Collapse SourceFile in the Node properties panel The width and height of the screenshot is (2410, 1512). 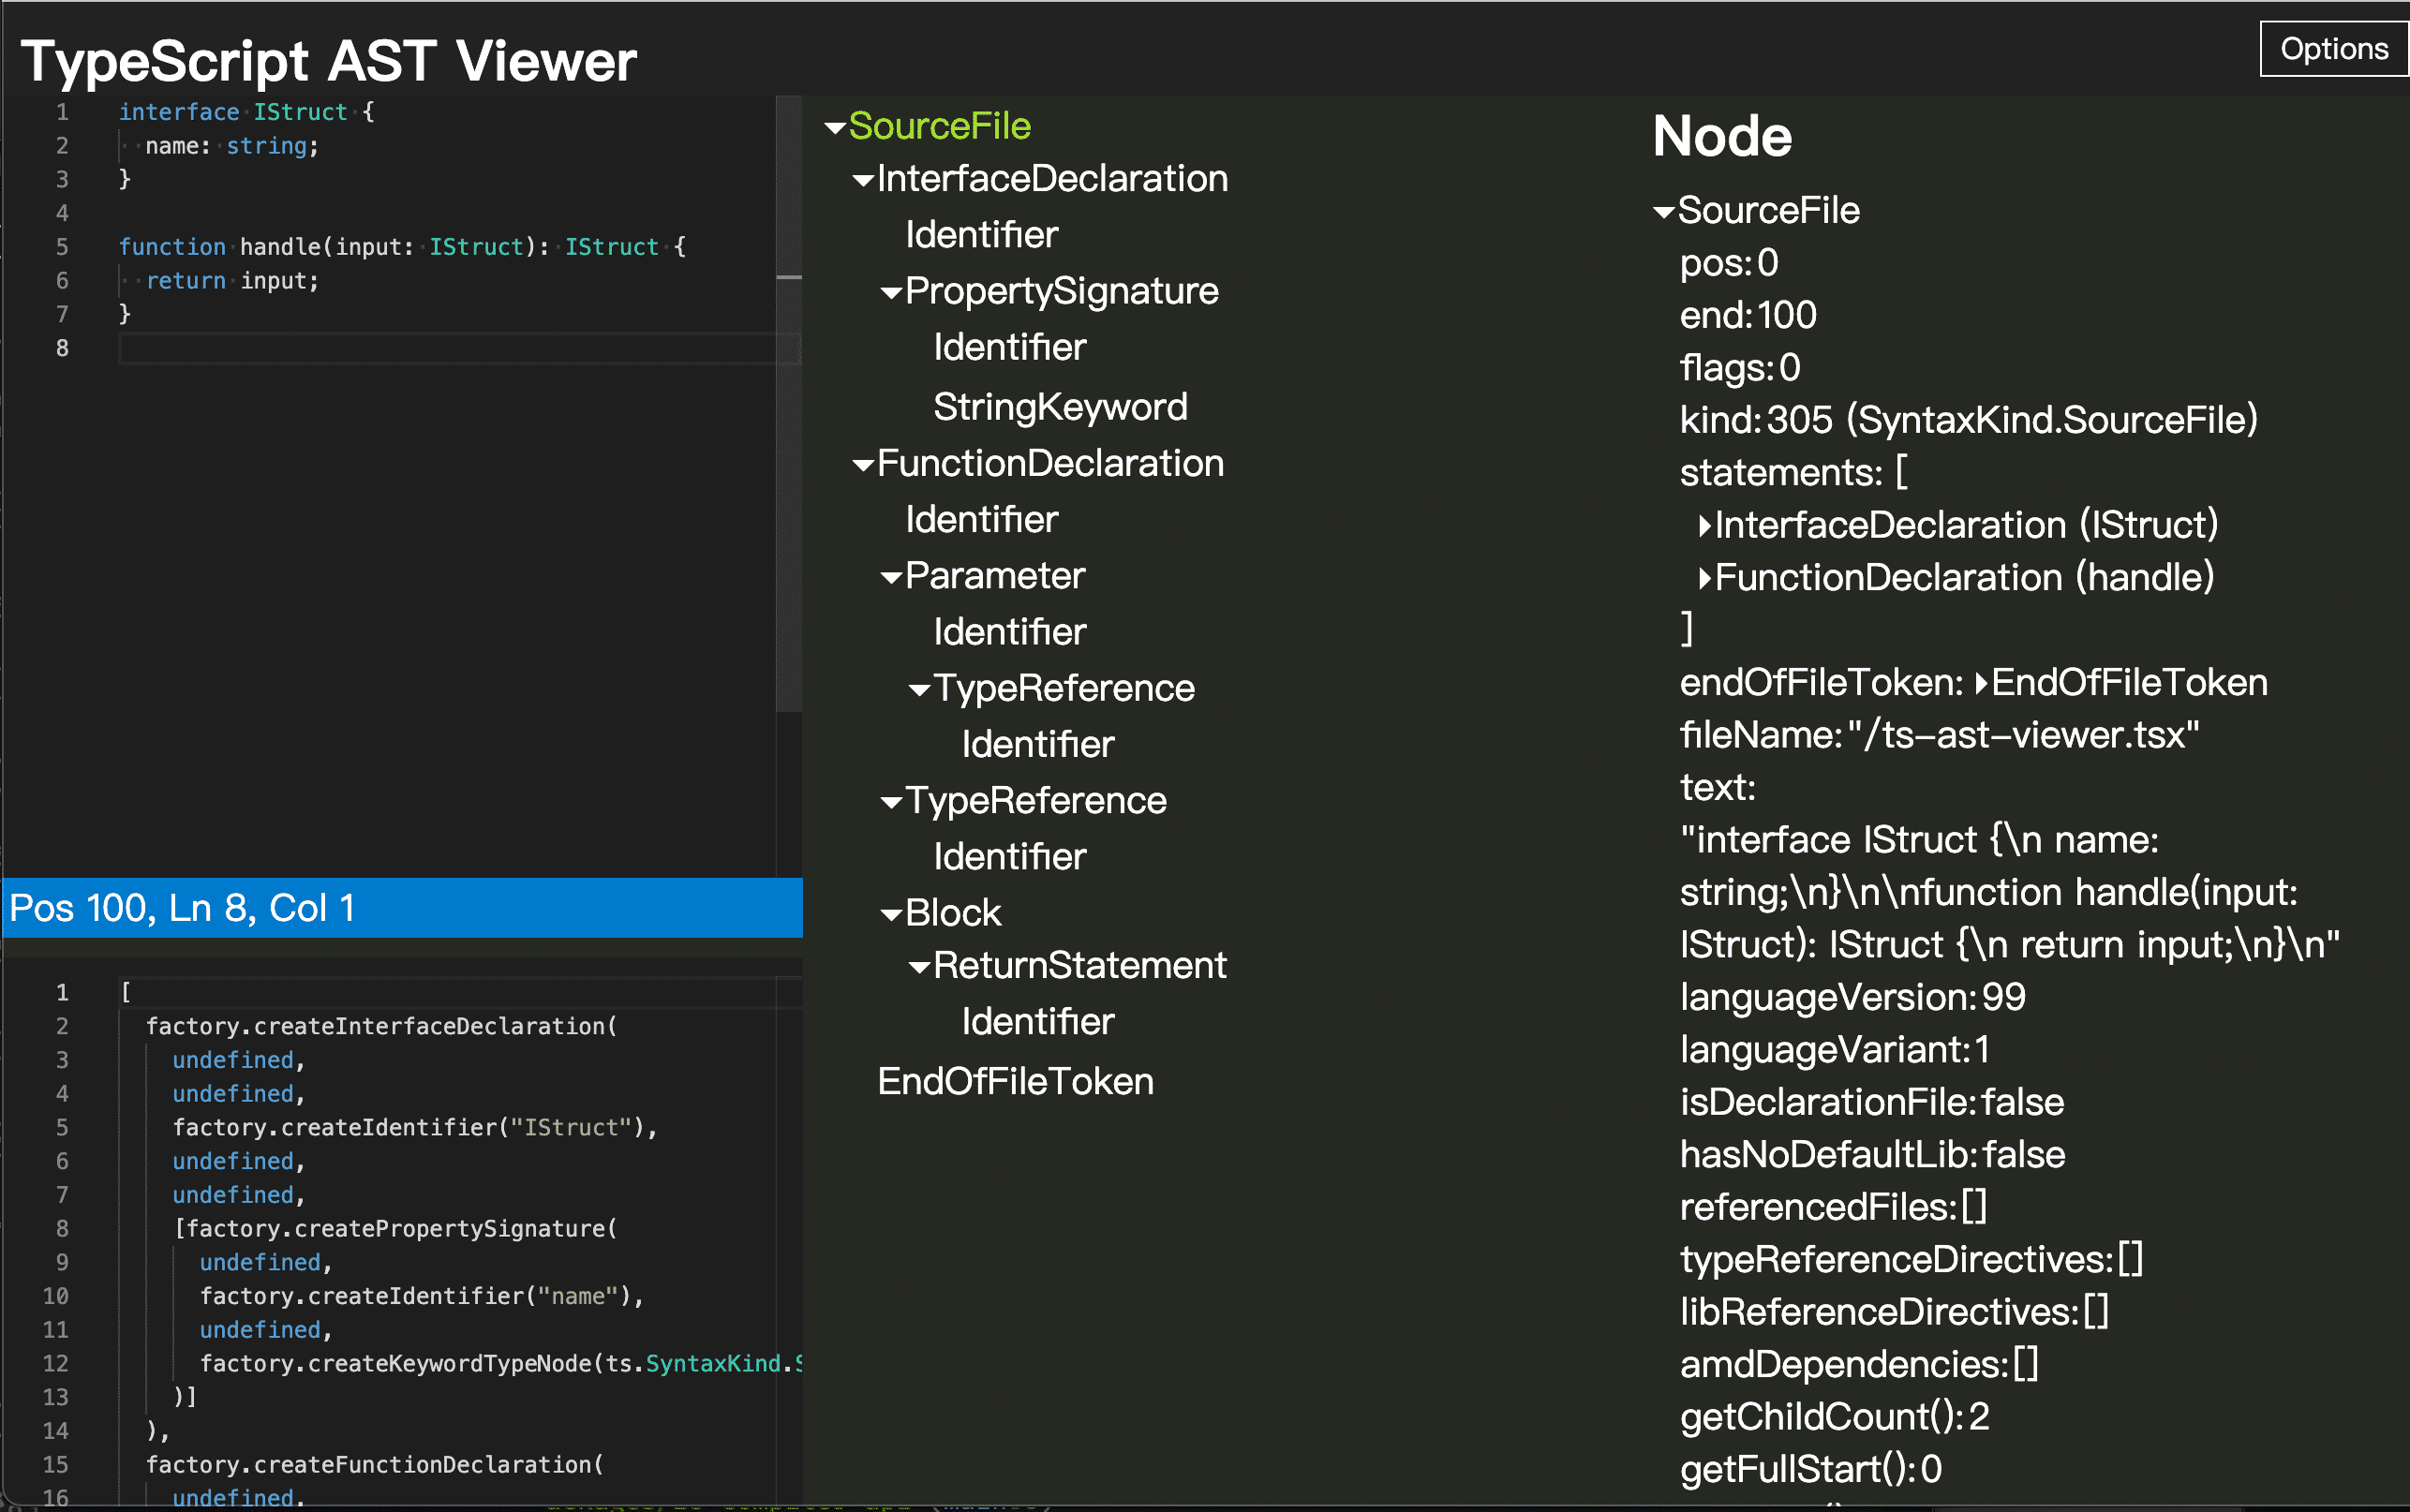(1663, 212)
